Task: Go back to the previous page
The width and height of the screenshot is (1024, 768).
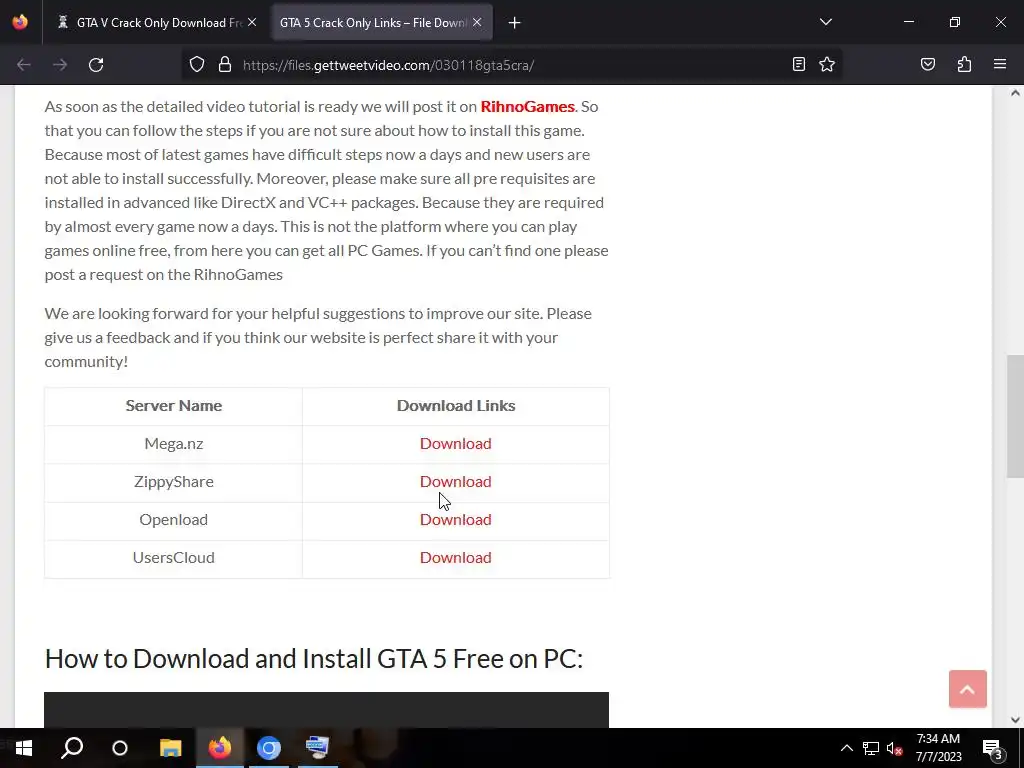Action: (x=24, y=65)
